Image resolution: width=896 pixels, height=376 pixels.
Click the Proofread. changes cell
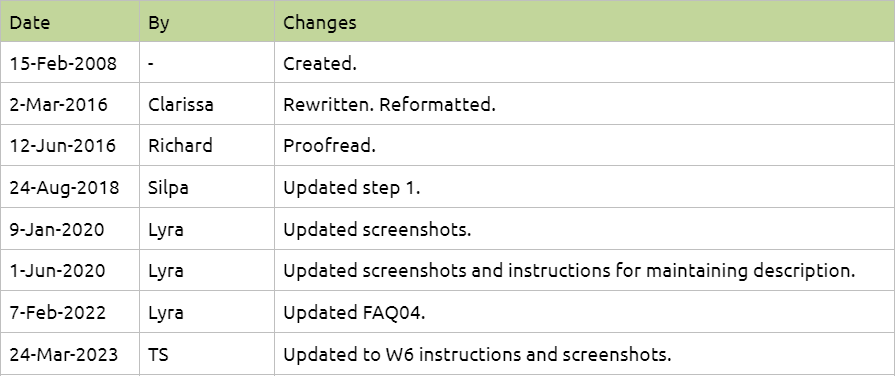point(585,145)
